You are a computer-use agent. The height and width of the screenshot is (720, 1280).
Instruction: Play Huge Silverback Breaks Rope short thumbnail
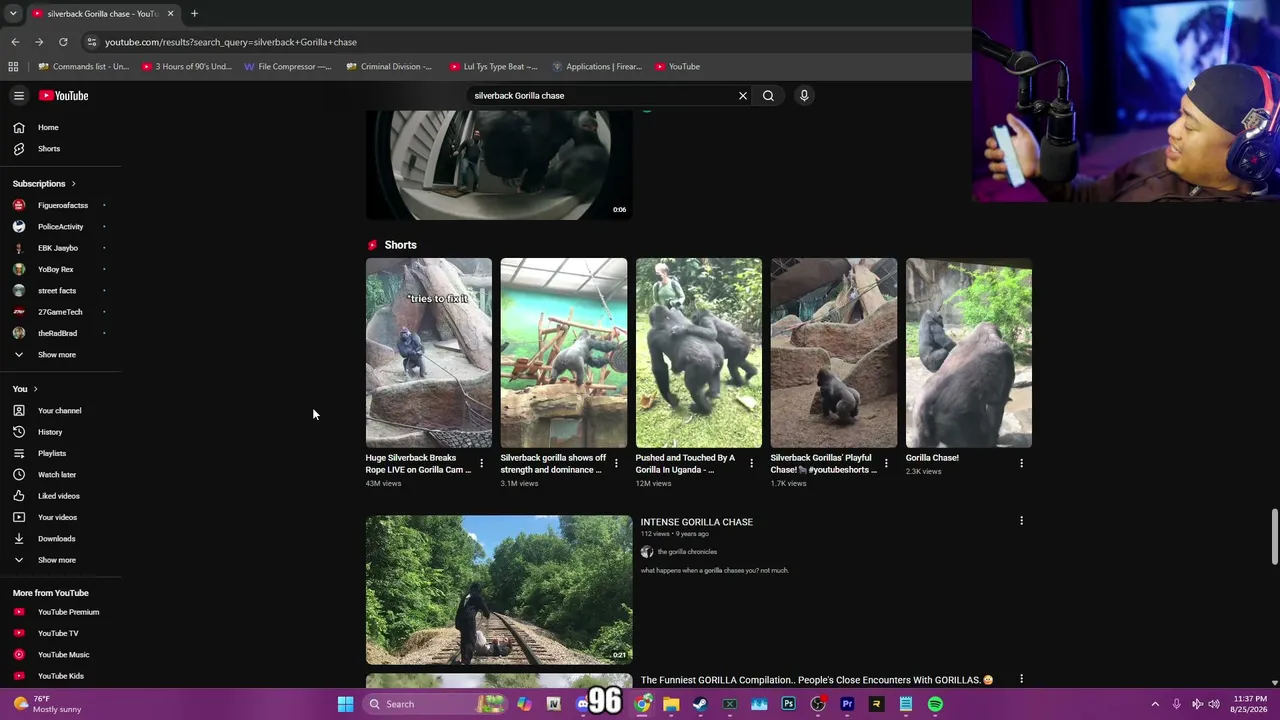[x=429, y=353]
